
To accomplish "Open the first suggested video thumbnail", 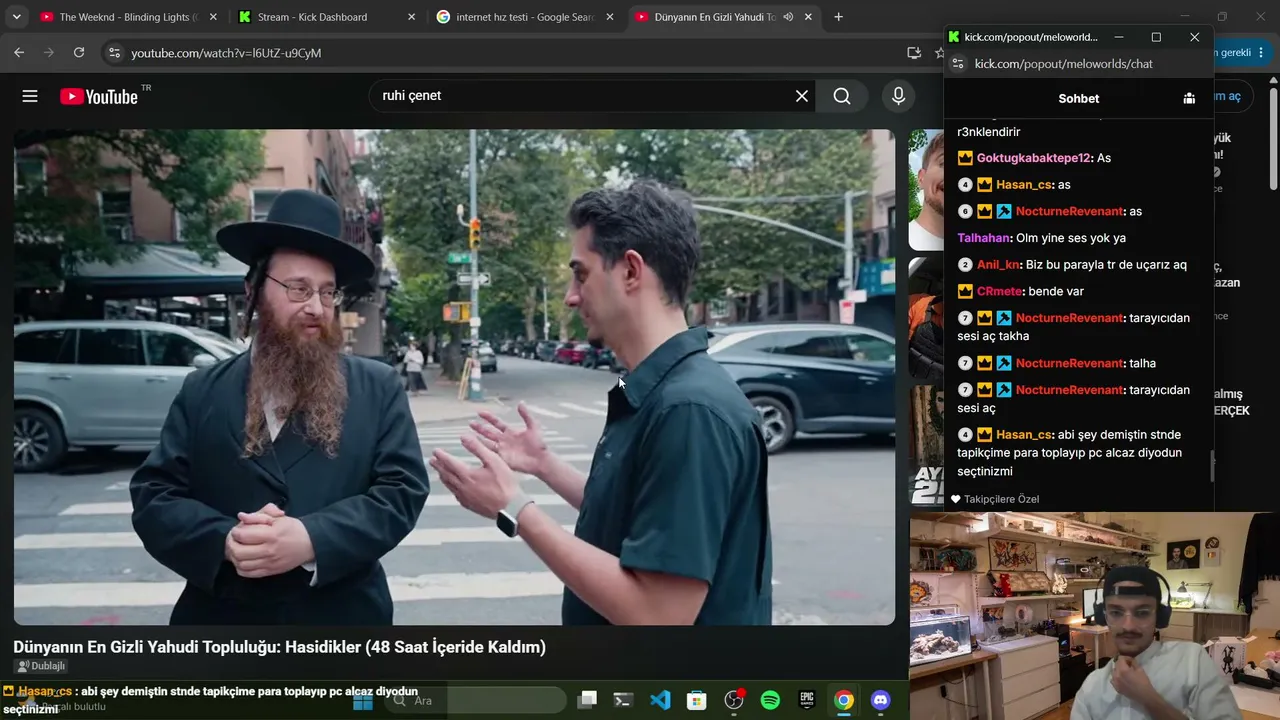I will point(926,190).
